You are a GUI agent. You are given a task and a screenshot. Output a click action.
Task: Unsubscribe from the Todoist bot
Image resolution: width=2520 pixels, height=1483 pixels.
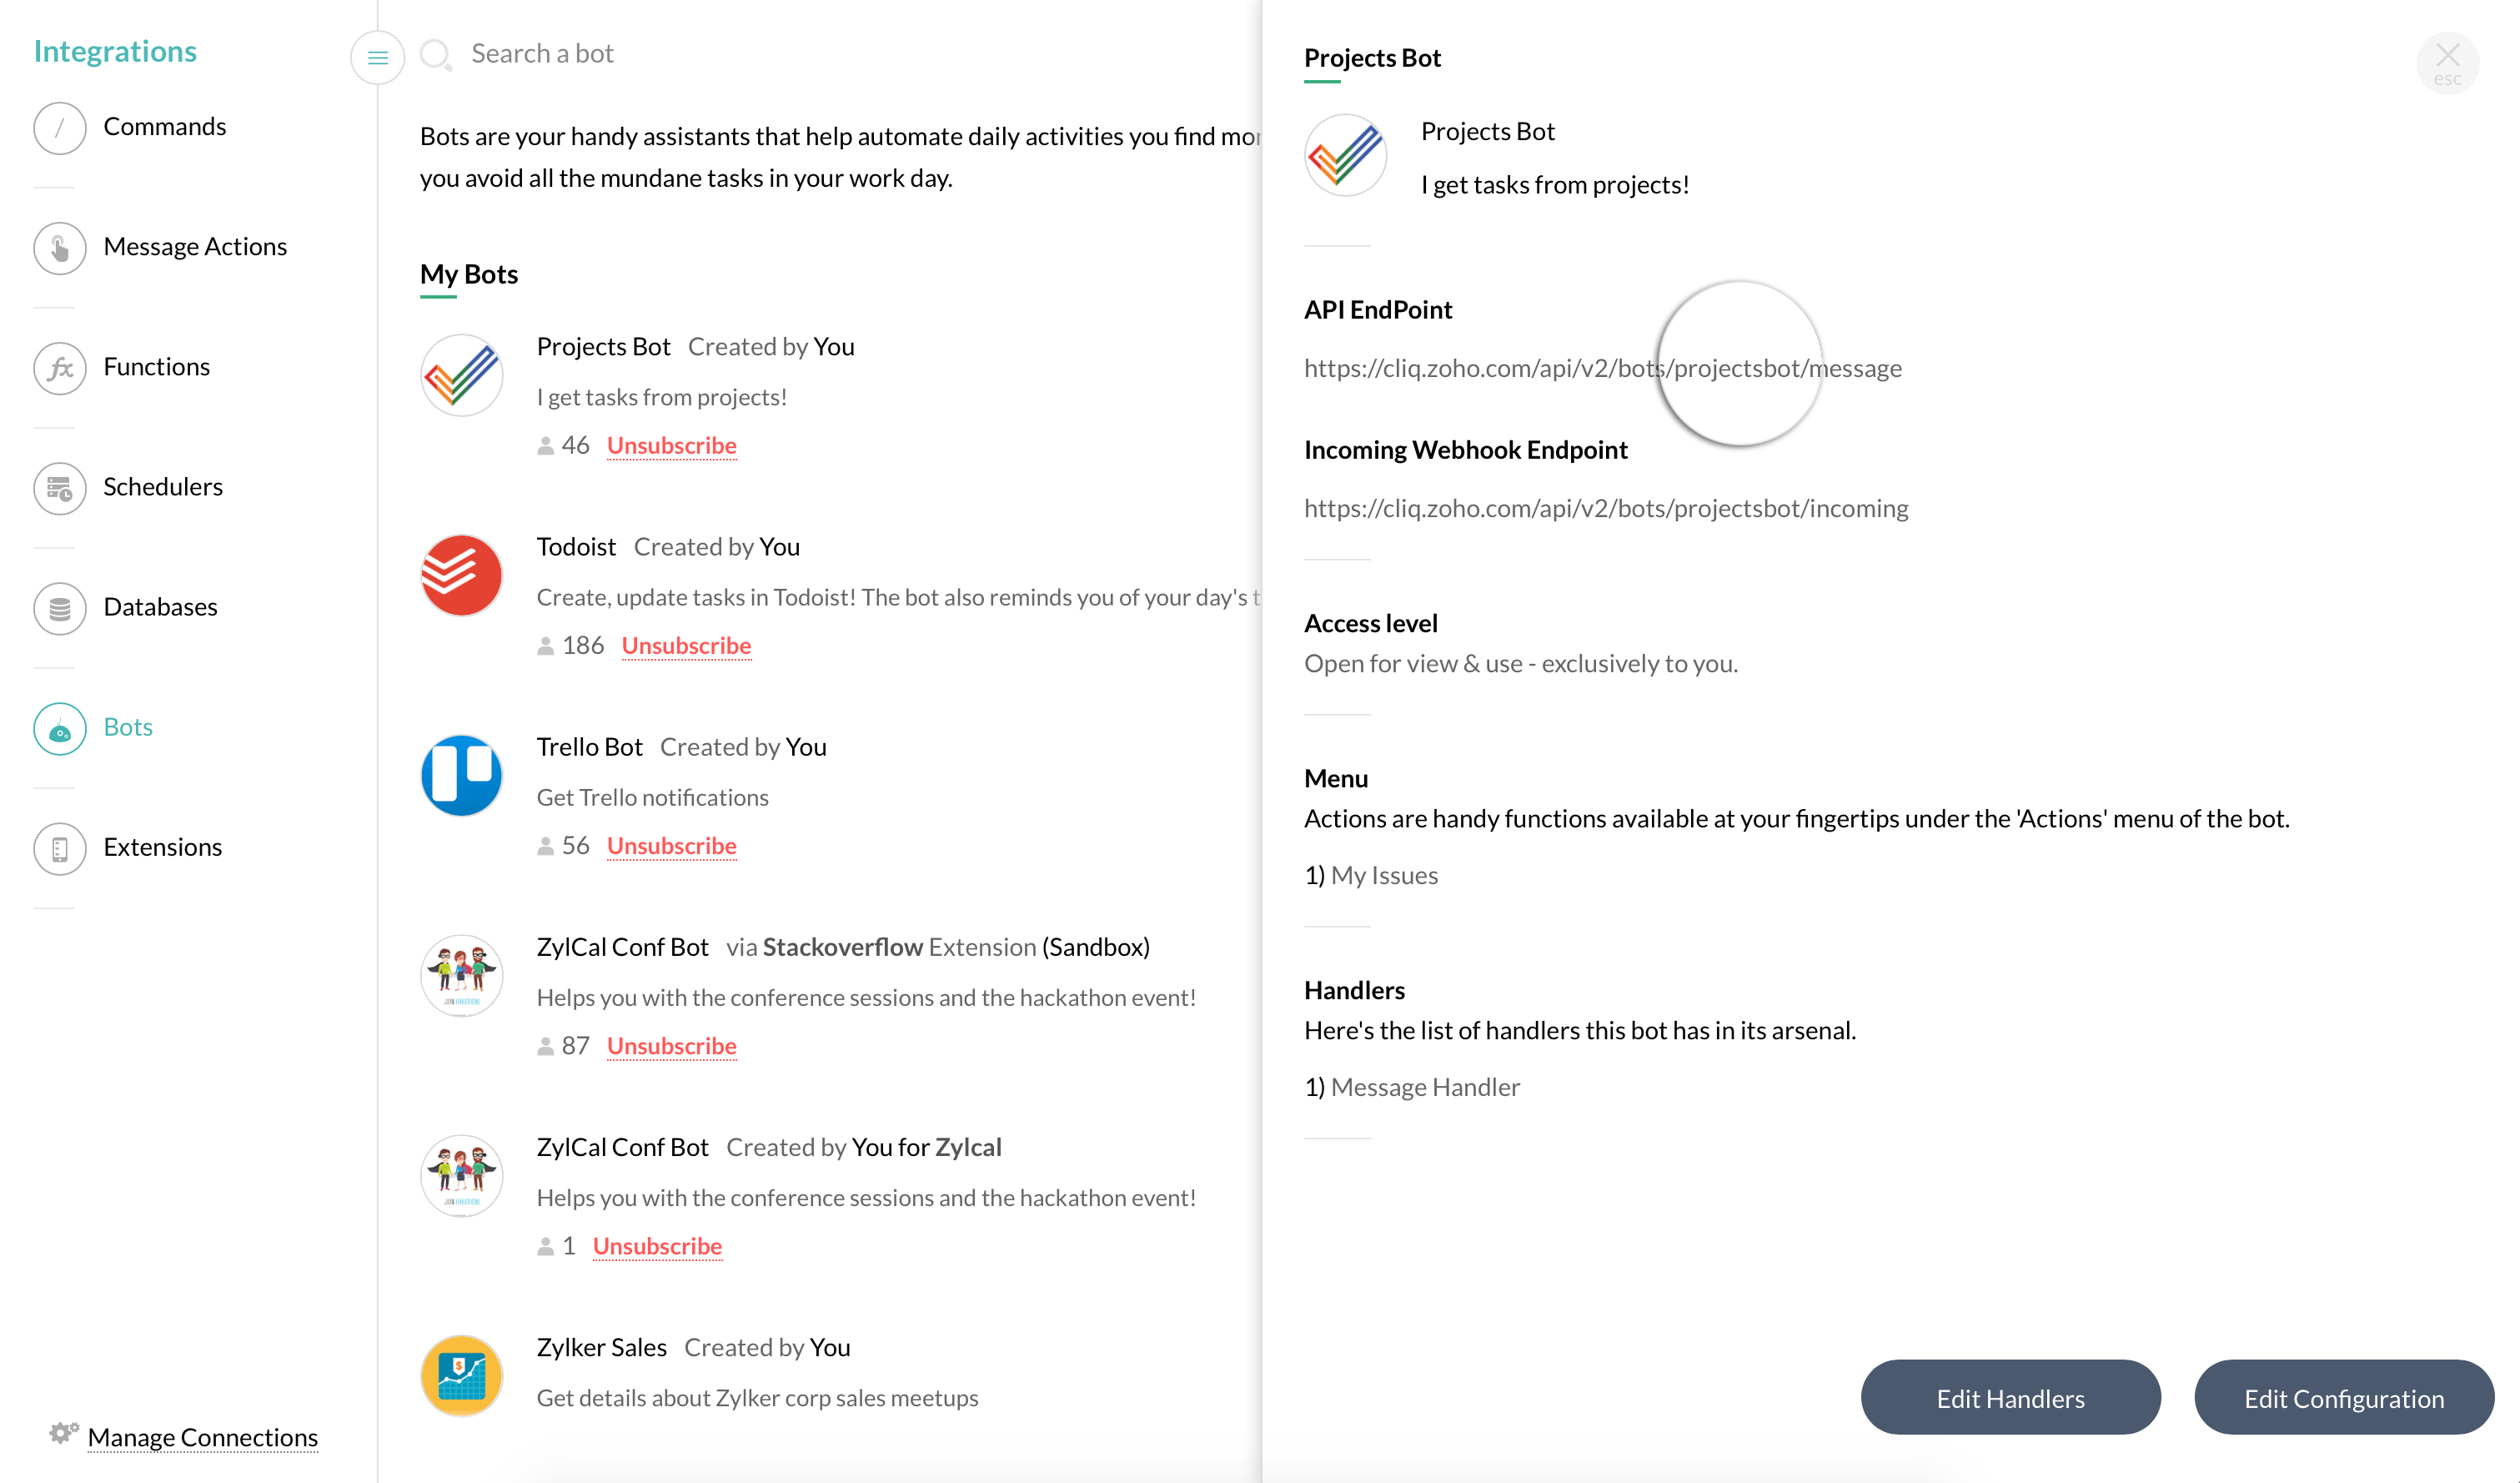click(x=686, y=645)
